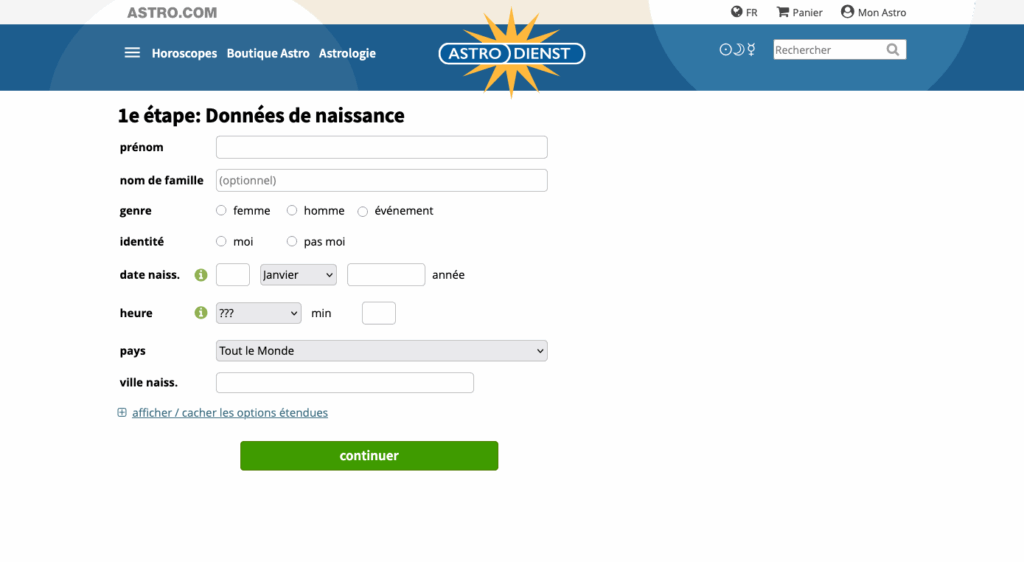Open the heure dropdown showing ???
The height and width of the screenshot is (562, 1024).
[259, 313]
